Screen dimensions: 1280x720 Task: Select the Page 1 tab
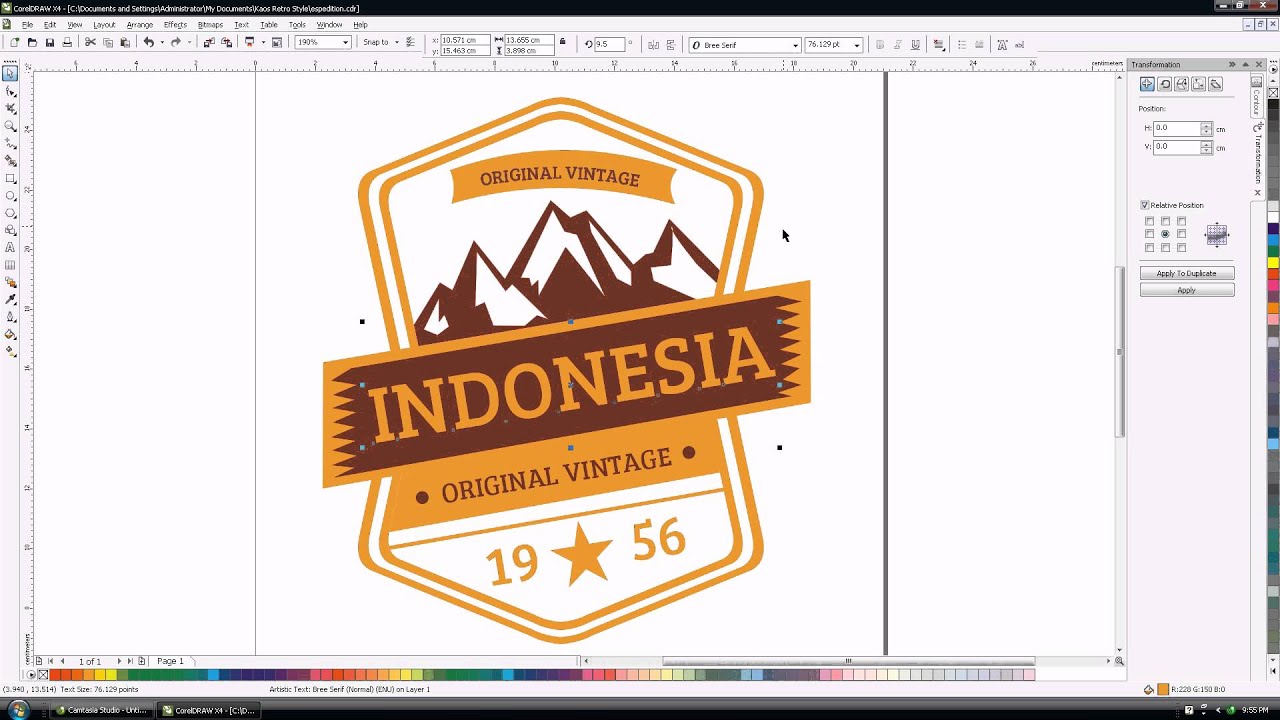pos(170,661)
